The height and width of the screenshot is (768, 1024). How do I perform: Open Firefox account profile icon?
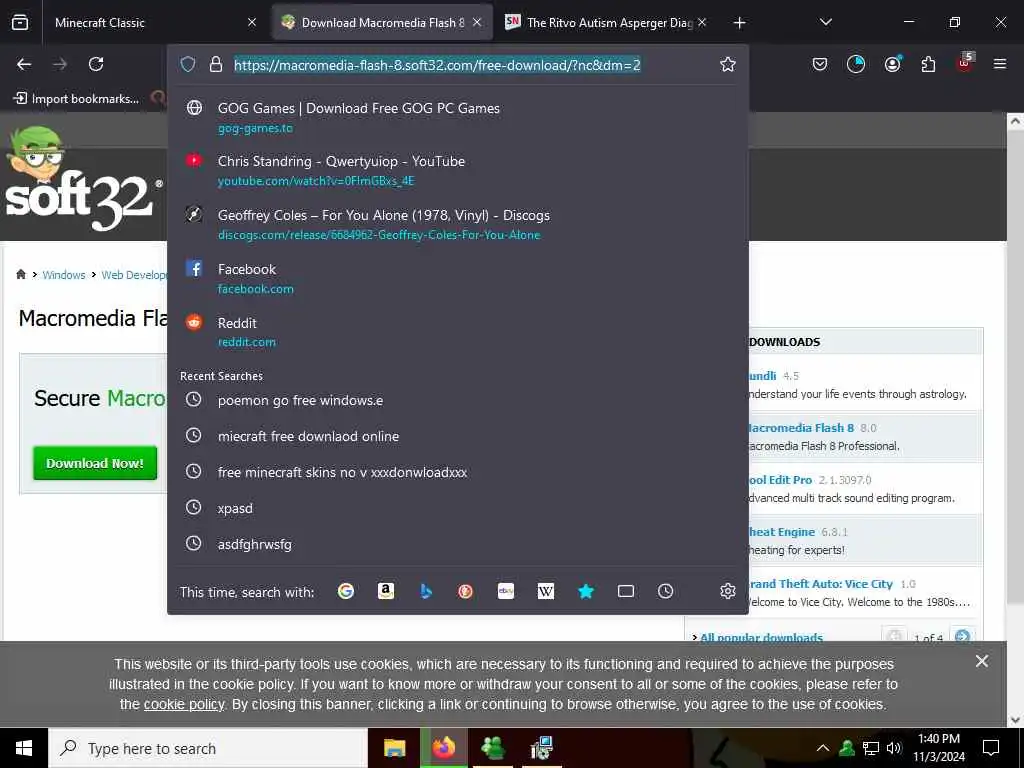892,64
